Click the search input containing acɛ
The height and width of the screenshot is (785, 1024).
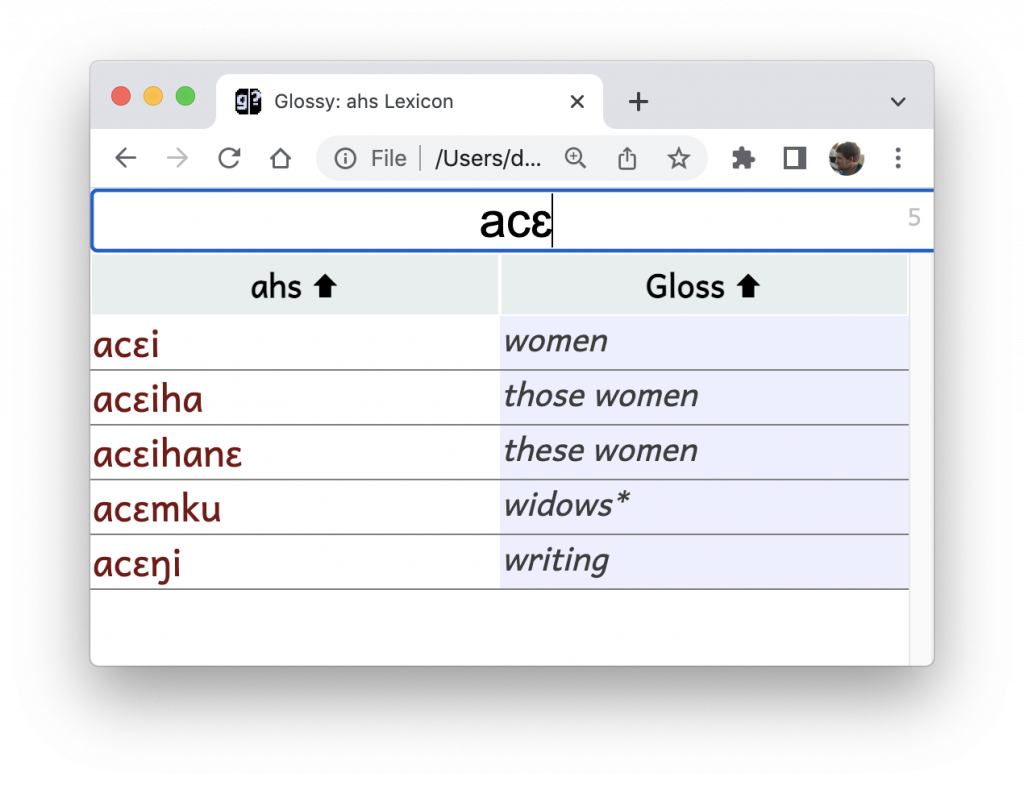[x=513, y=221]
